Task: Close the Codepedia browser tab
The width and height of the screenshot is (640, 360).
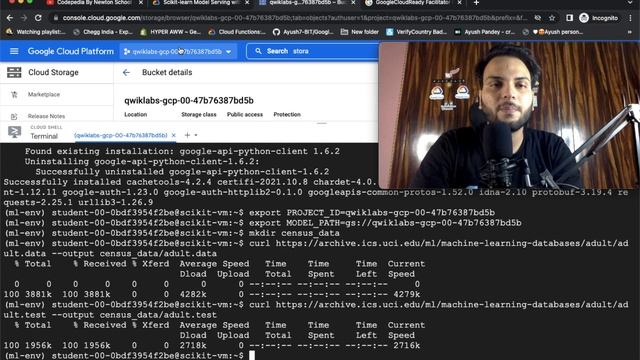Action: click(141, 2)
